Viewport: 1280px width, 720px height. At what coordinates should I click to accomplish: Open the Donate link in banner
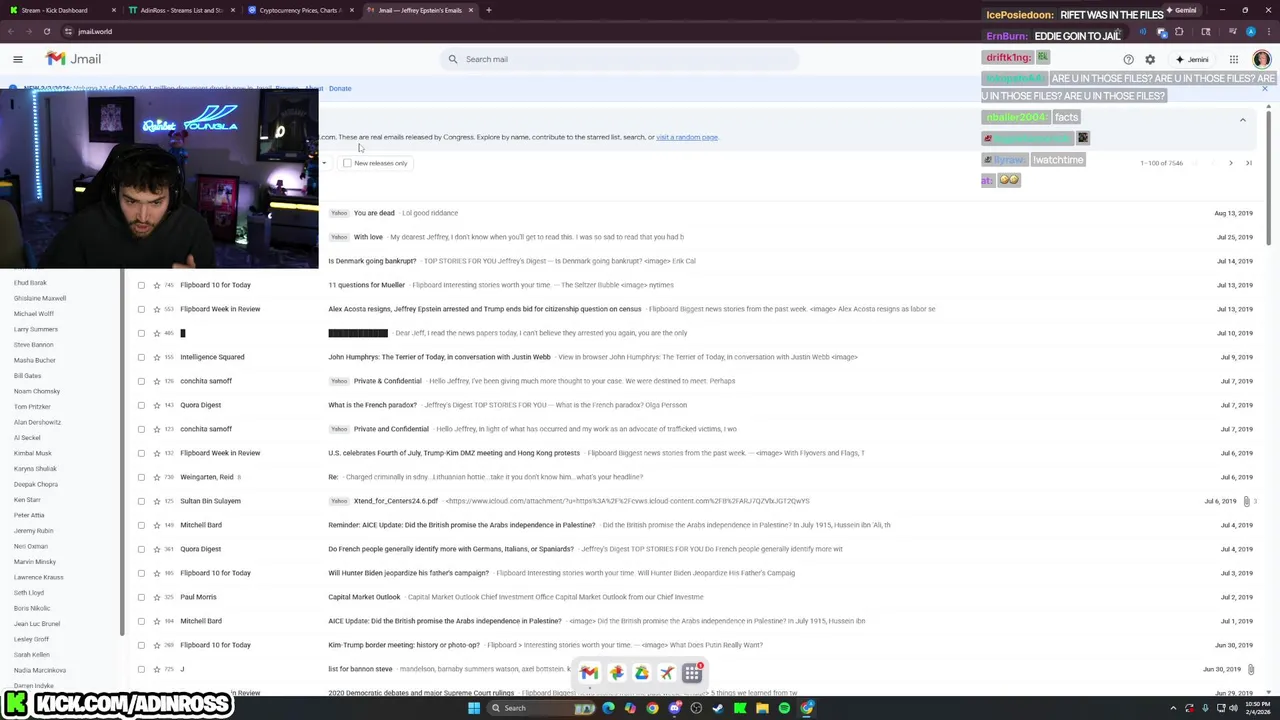(340, 88)
